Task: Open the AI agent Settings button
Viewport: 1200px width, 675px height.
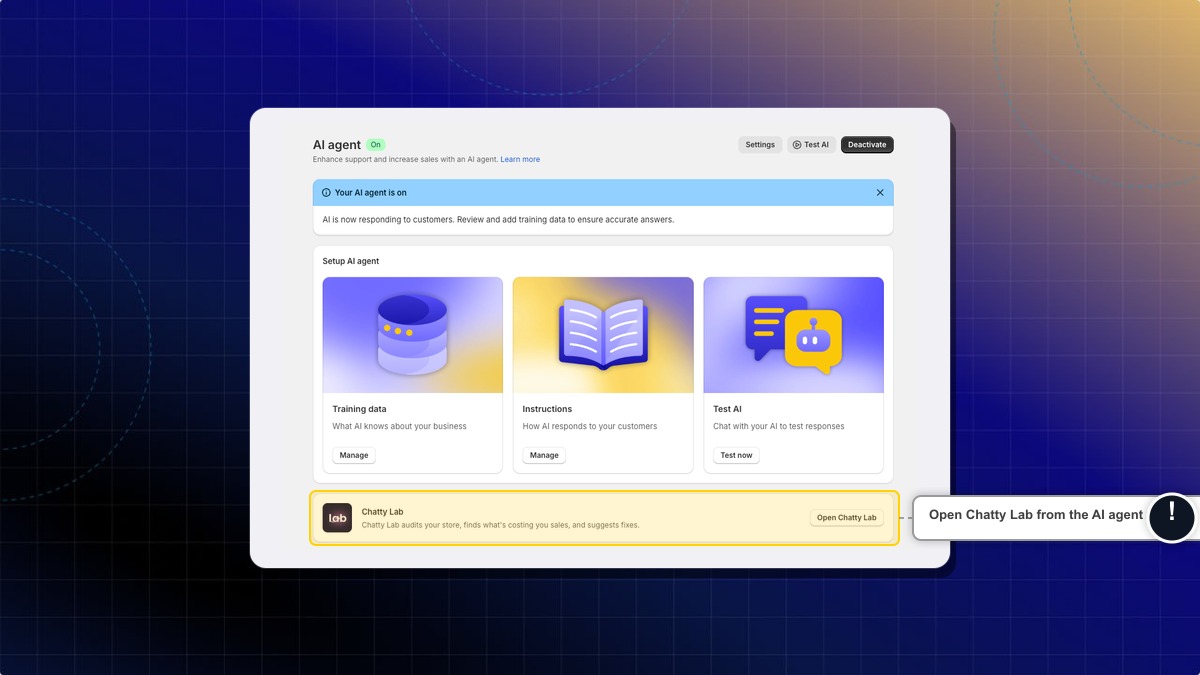Action: (x=760, y=145)
